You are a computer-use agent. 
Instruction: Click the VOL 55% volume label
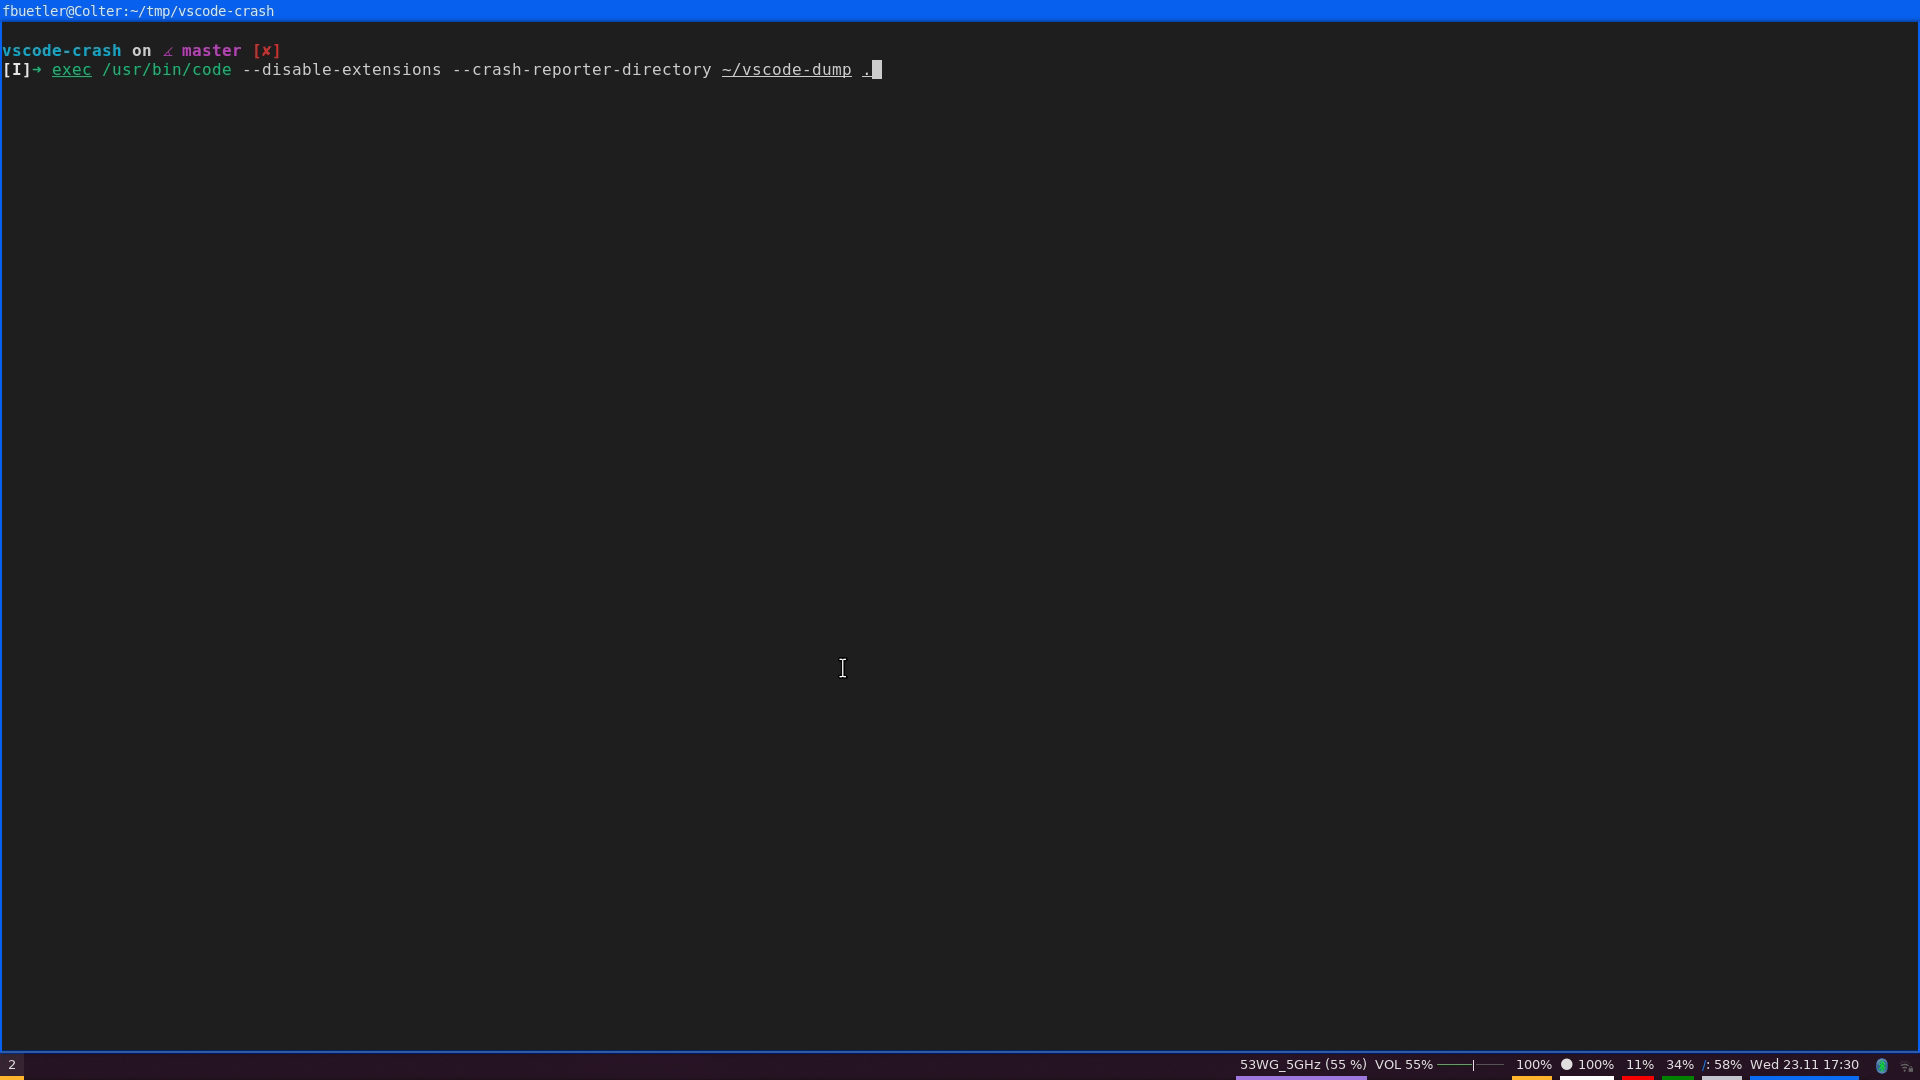[x=1403, y=1065]
